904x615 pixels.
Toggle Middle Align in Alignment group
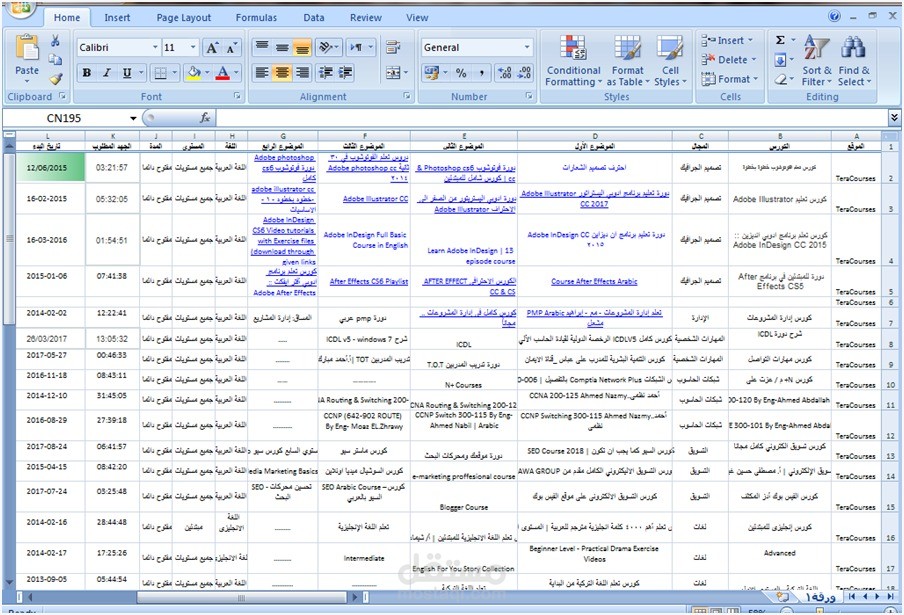click(x=282, y=47)
